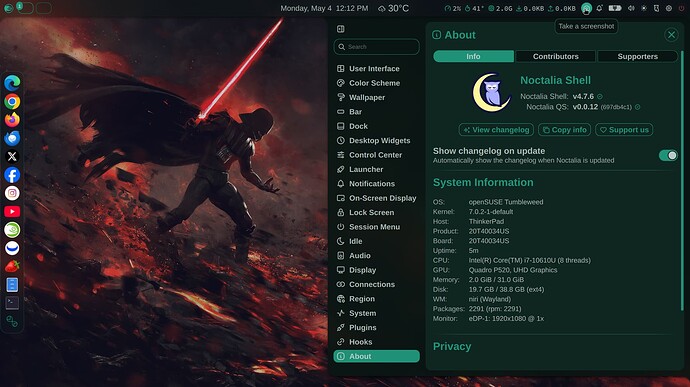Viewport: 690px width, 387px height.
Task: Click the volume icon in the top bar
Action: (631, 8)
